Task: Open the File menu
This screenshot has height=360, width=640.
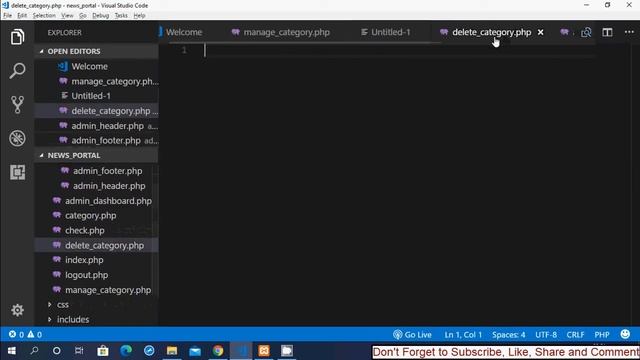Action: point(8,16)
